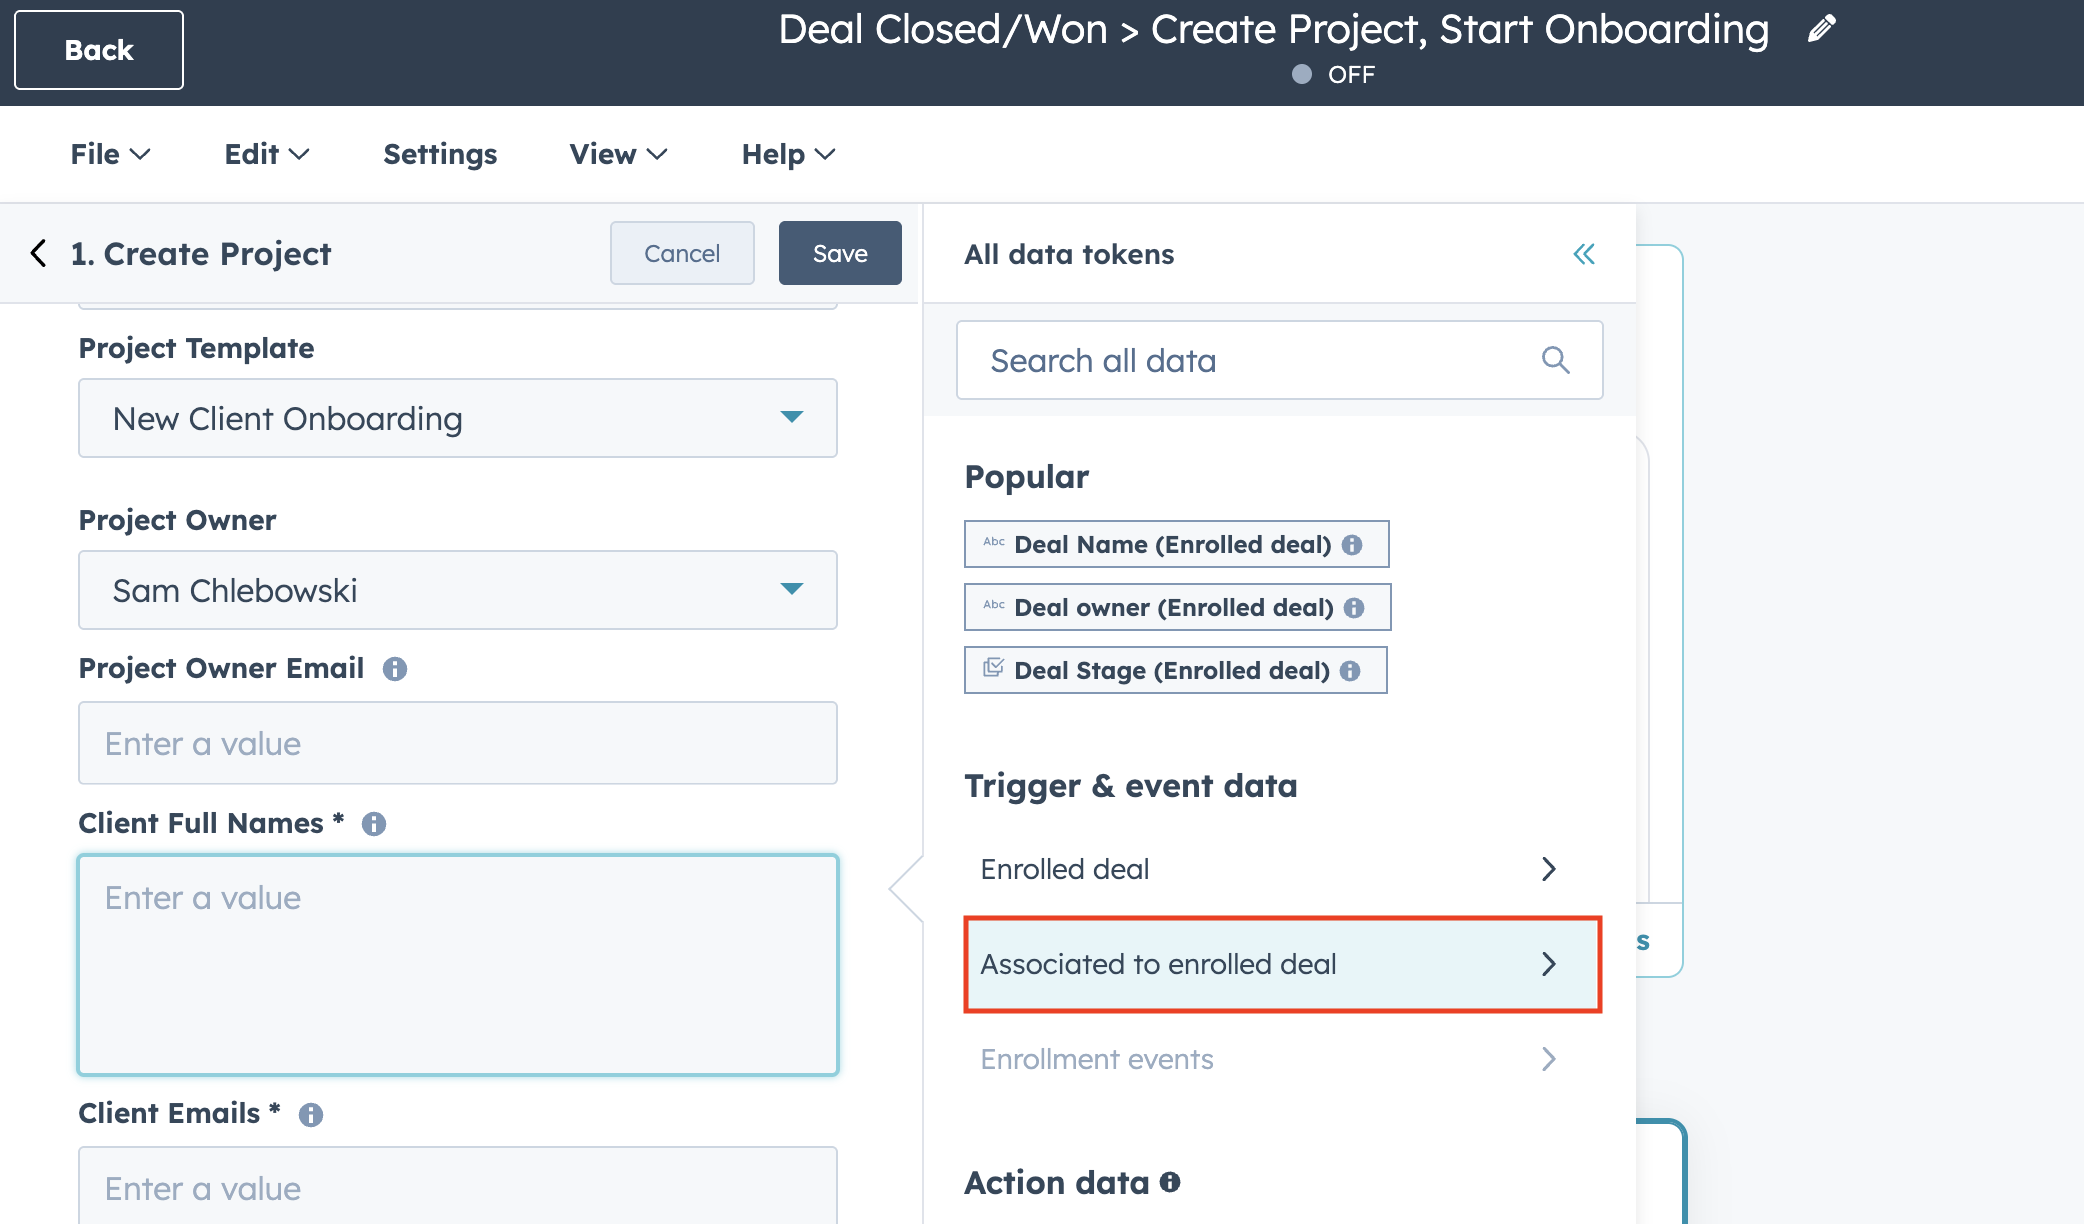
Task: Click the pencil icon to rename workflow
Action: (x=1822, y=29)
